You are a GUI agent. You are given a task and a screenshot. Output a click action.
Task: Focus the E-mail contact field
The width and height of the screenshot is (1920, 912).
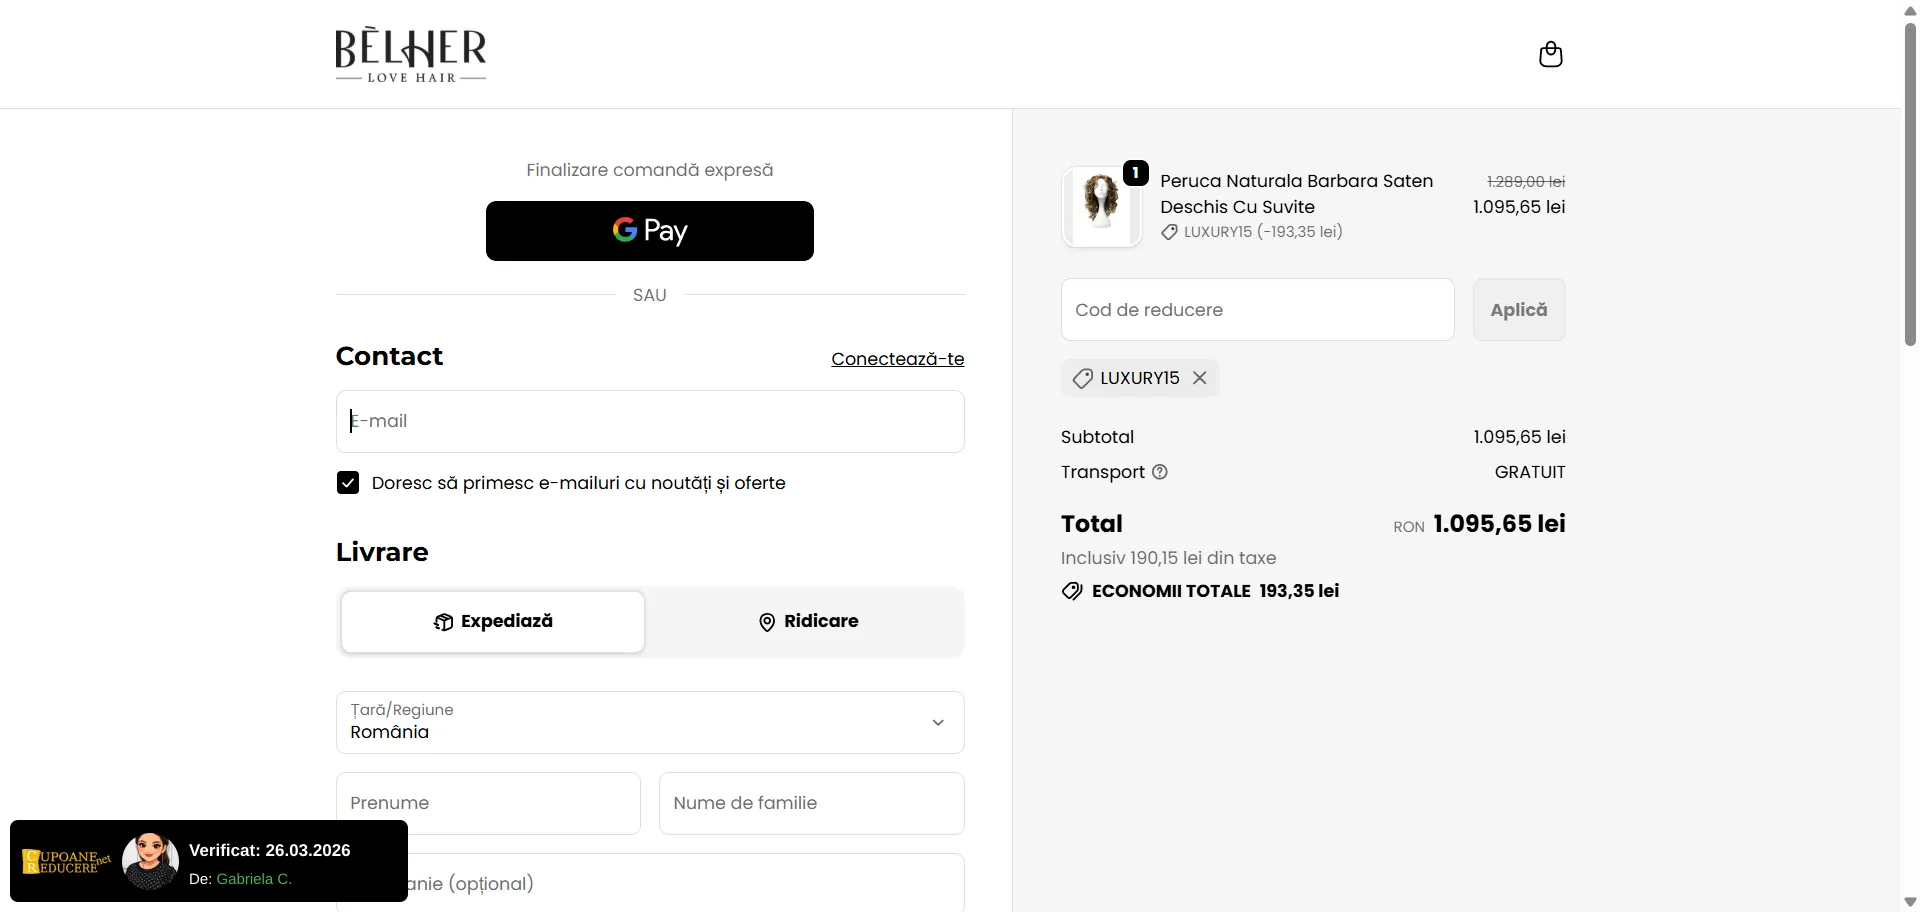pyautogui.click(x=650, y=421)
